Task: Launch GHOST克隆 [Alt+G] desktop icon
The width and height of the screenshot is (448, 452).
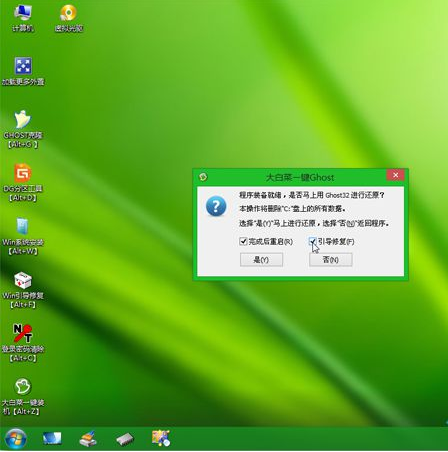Action: [x=23, y=129]
